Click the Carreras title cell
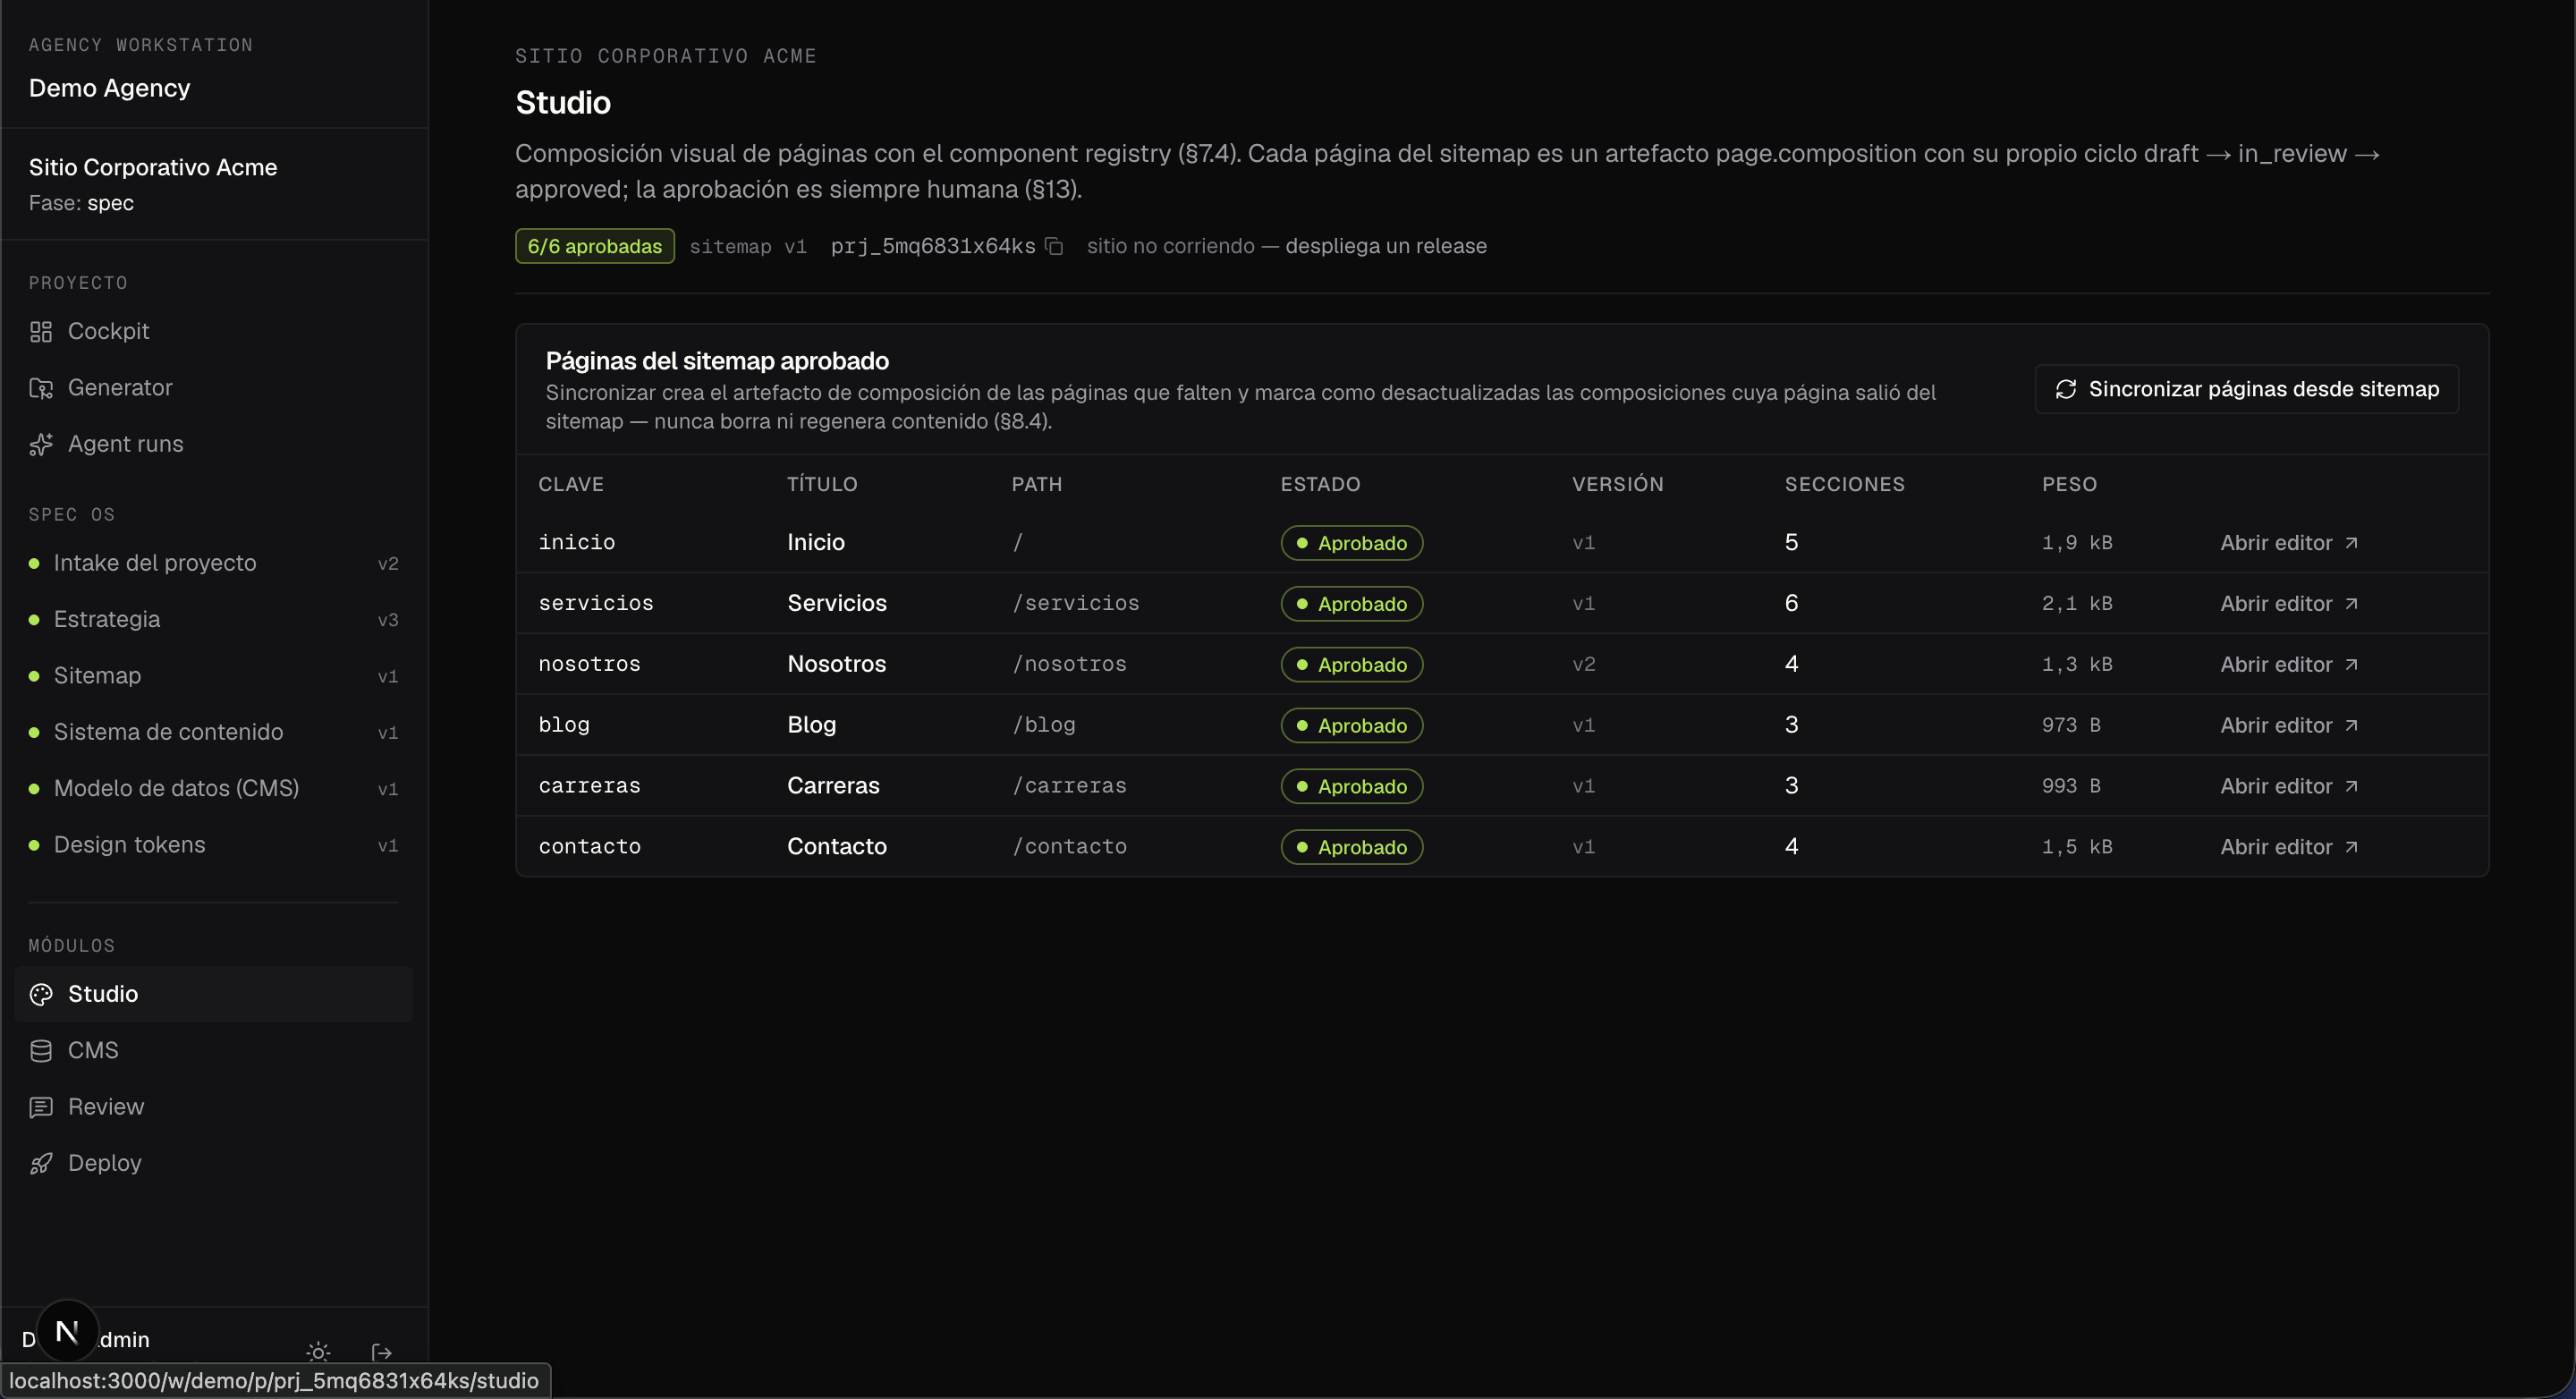 point(833,786)
